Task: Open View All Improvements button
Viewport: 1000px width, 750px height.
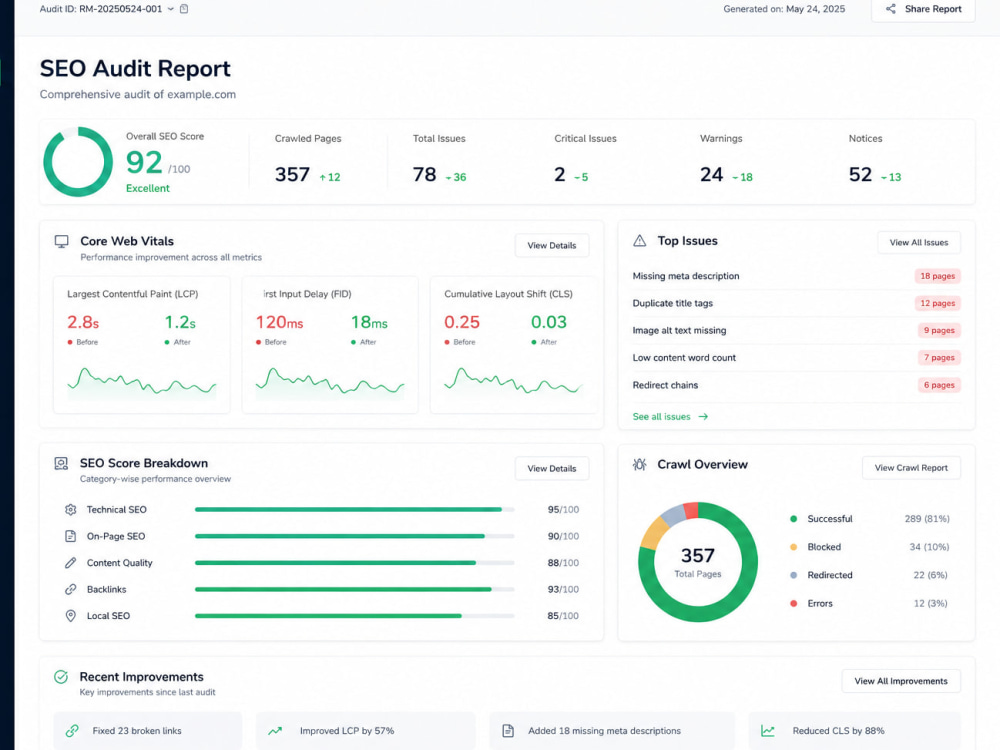Action: 901,681
